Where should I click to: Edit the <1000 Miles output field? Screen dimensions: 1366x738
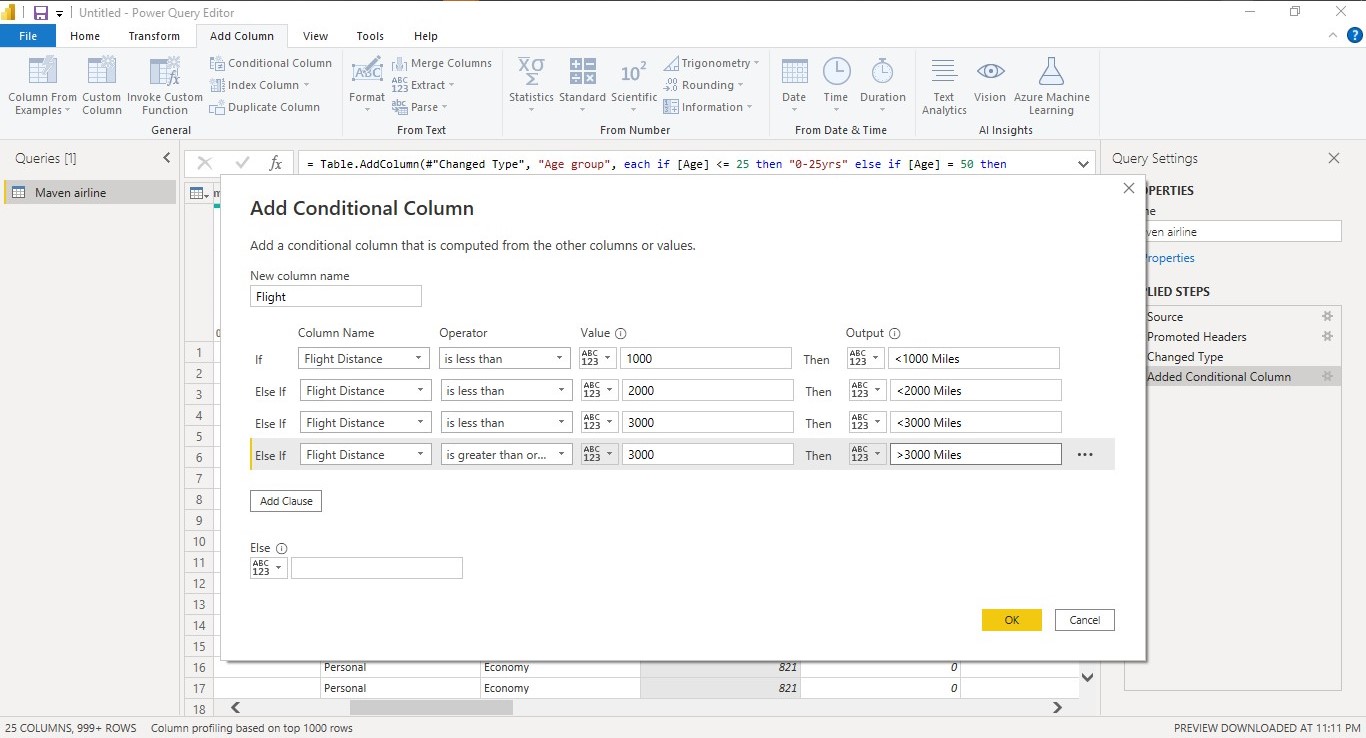974,359
